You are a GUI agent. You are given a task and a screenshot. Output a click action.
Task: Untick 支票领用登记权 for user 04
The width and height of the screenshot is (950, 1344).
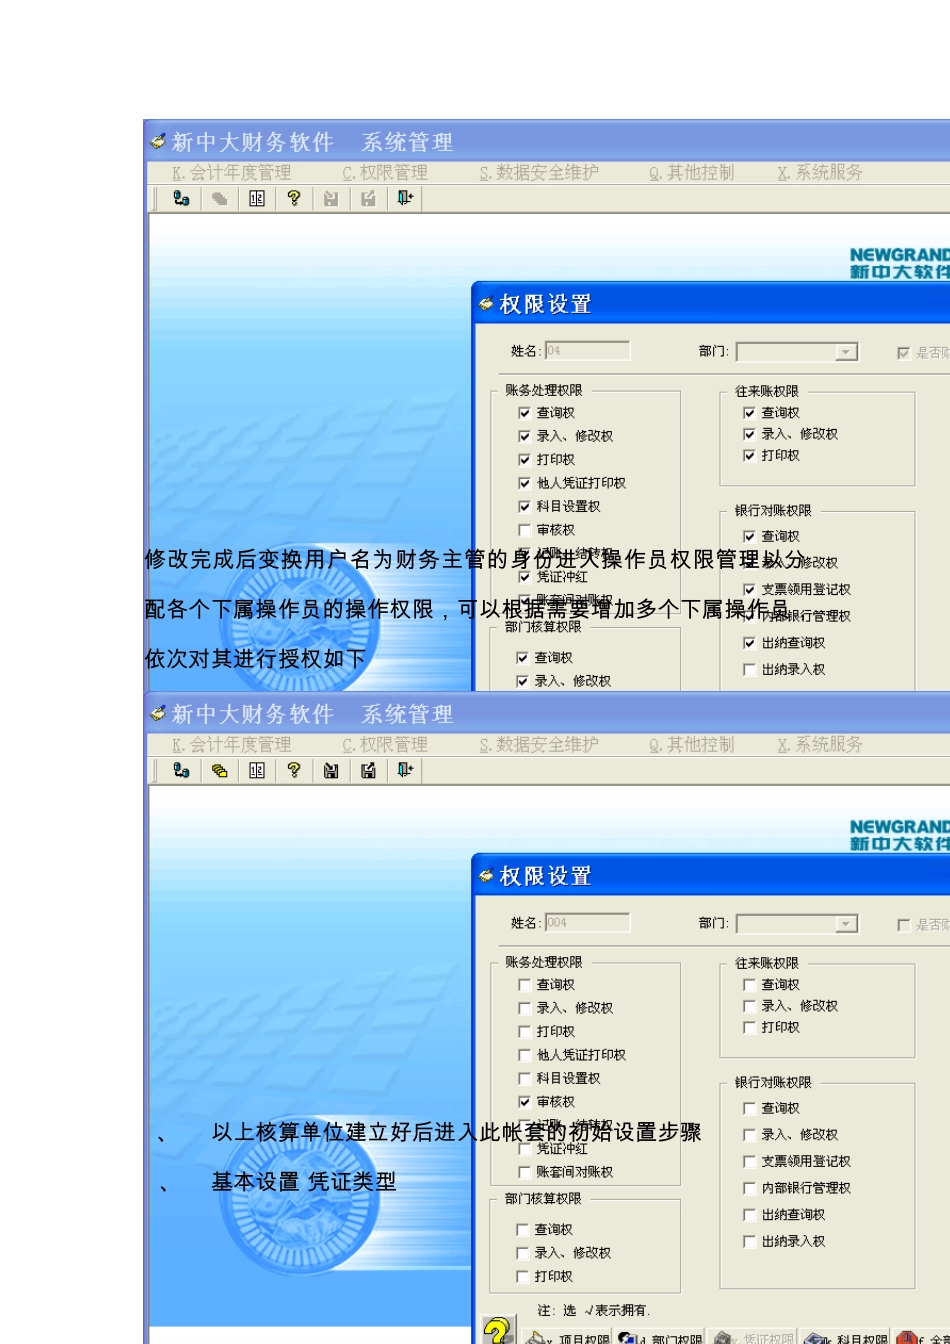tap(749, 590)
